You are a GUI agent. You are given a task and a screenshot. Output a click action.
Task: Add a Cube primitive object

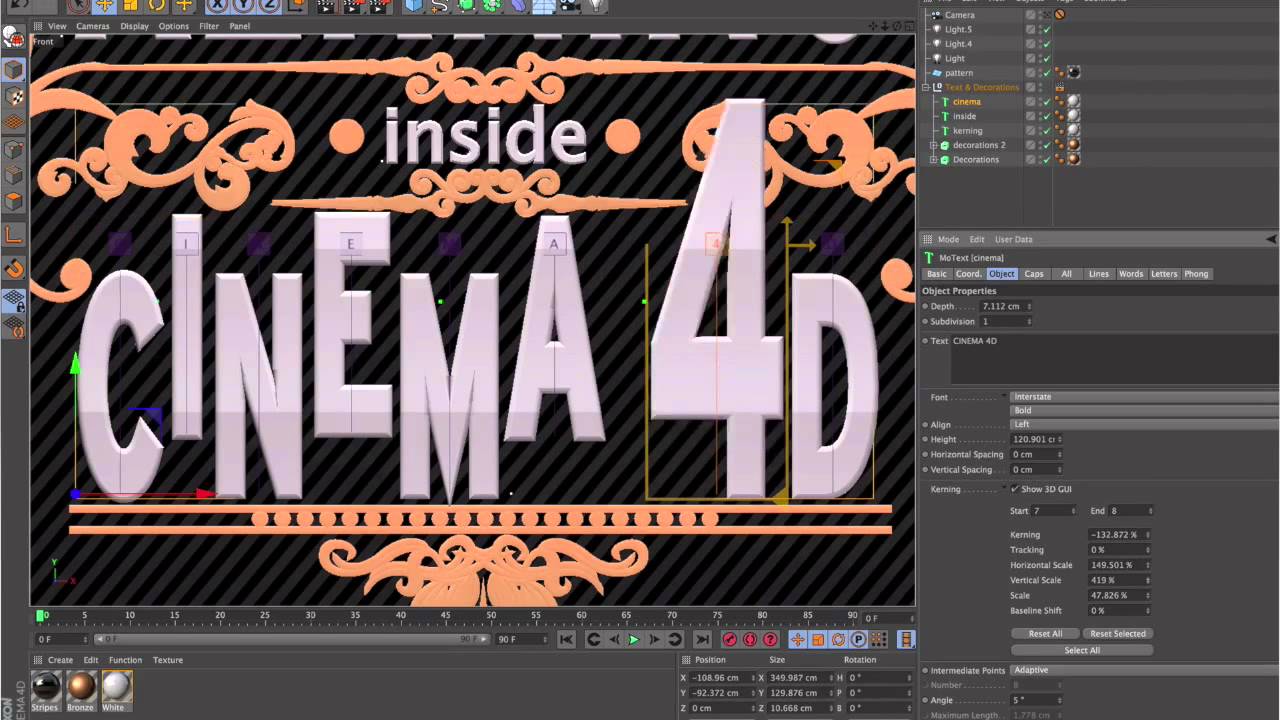(414, 5)
